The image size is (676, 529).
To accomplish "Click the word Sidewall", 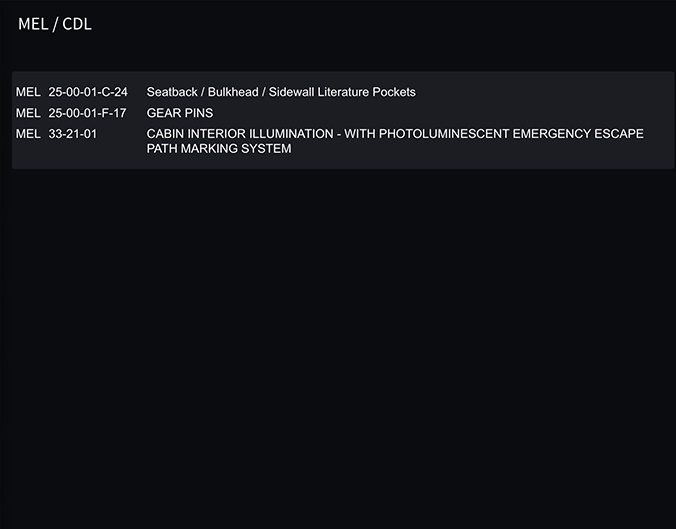I will tap(291, 92).
